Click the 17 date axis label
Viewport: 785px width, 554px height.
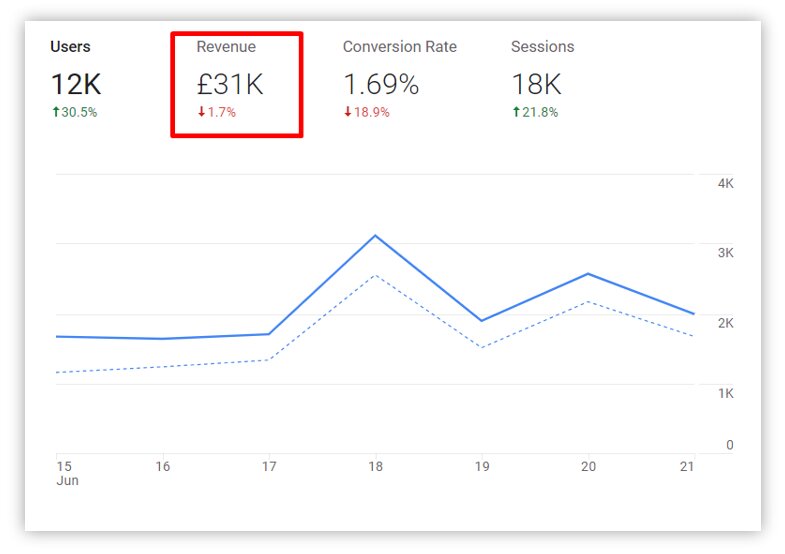coord(269,466)
